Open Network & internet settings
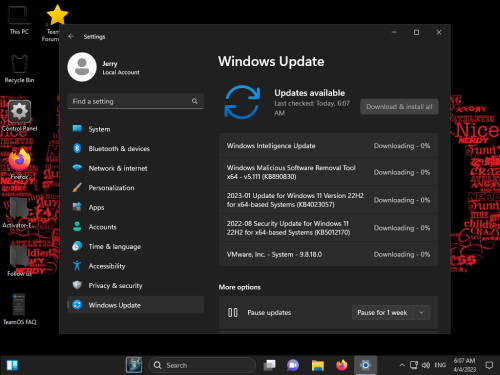Viewport: 500px width, 375px height. point(135,168)
